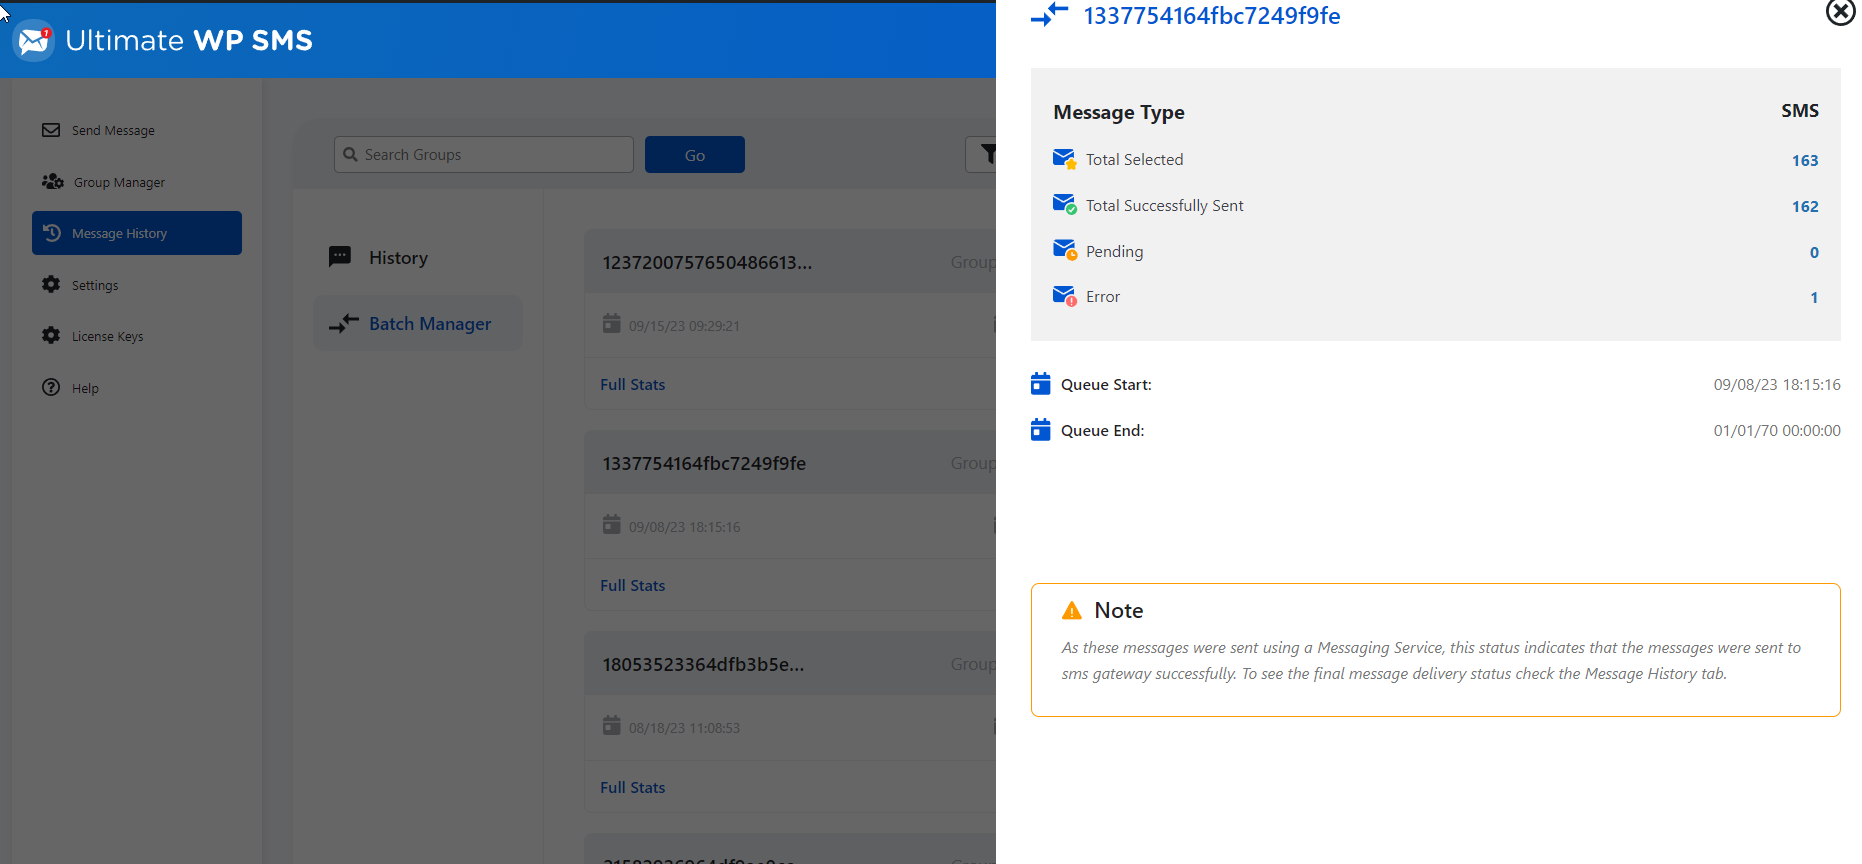
Task: Click the Ultimate WP SMS logo icon
Action: pos(34,40)
